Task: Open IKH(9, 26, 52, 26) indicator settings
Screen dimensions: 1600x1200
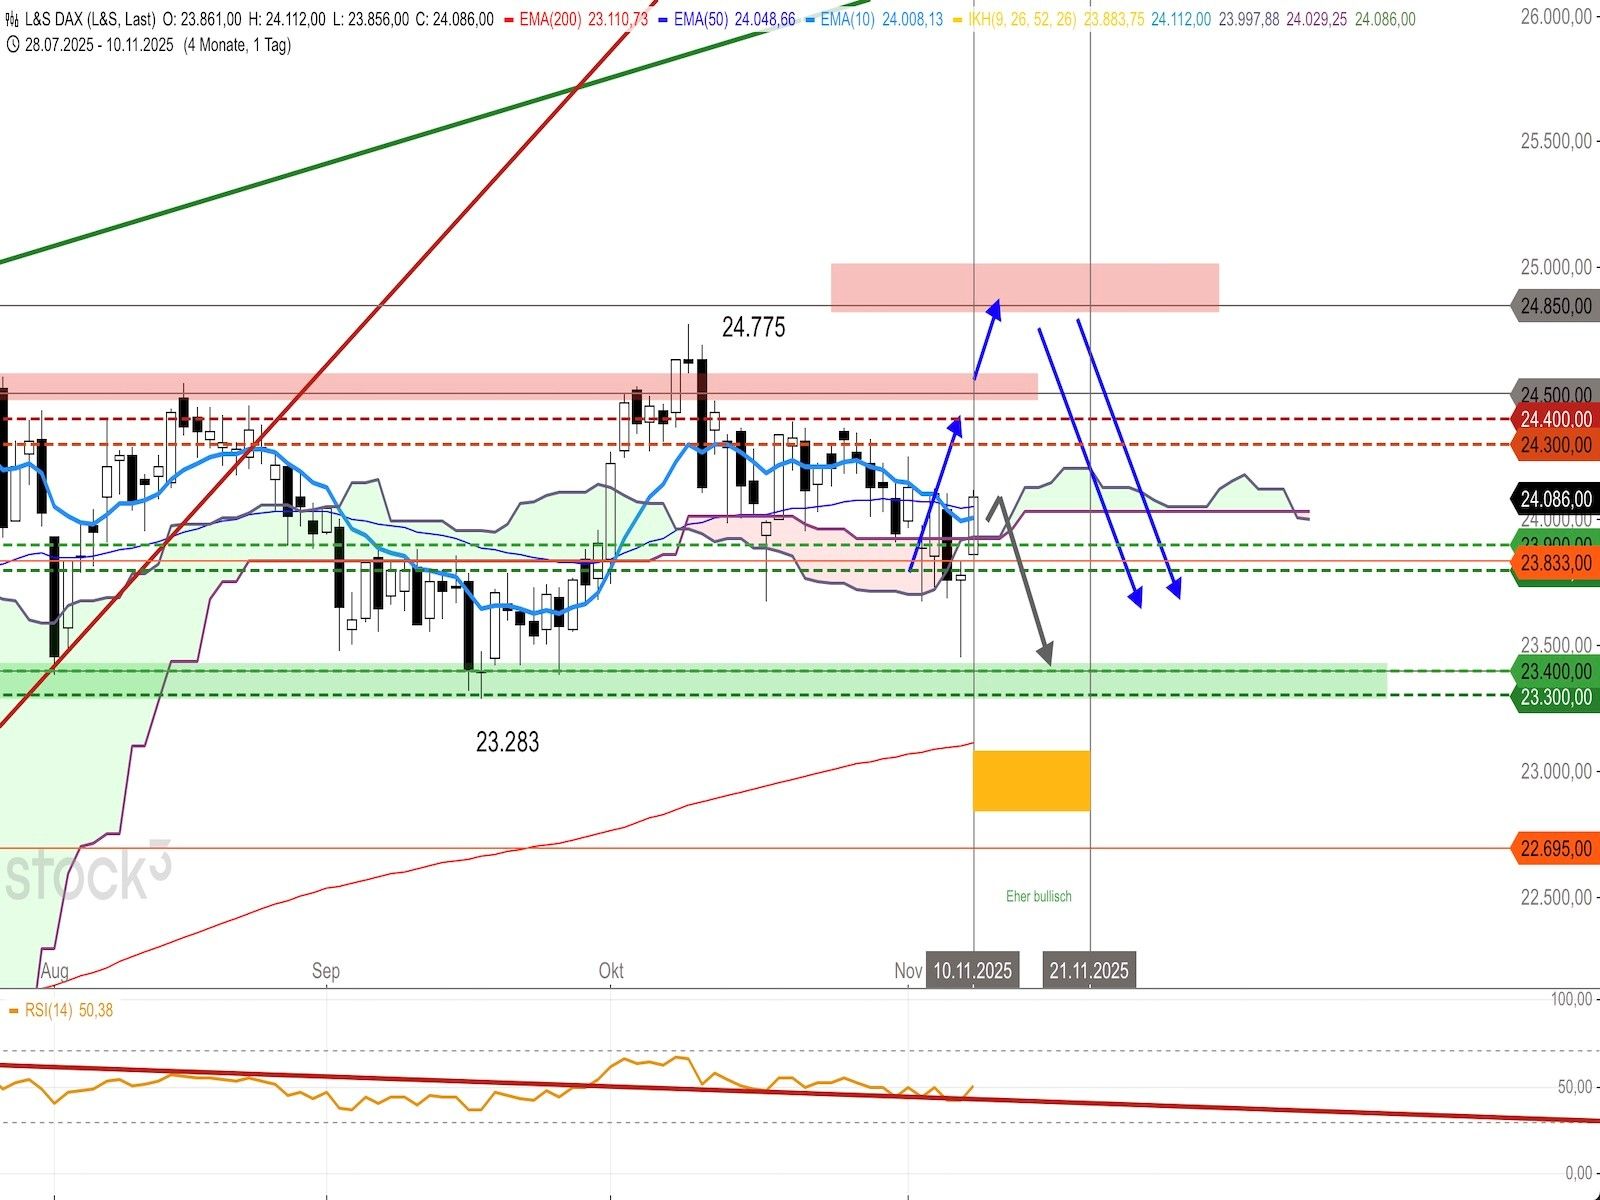Action: (x=1022, y=19)
